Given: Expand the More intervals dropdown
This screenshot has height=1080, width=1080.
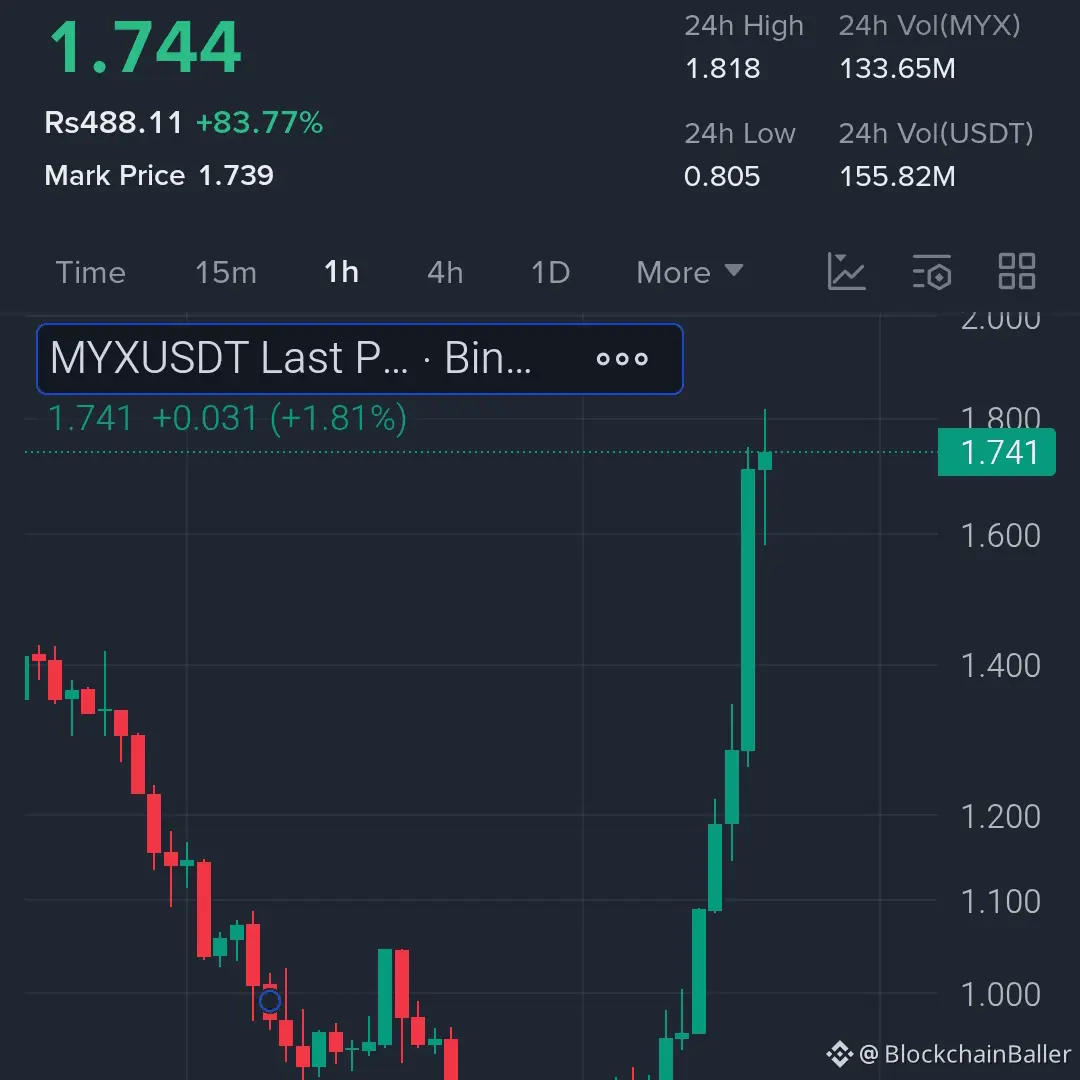Looking at the screenshot, I should [689, 273].
